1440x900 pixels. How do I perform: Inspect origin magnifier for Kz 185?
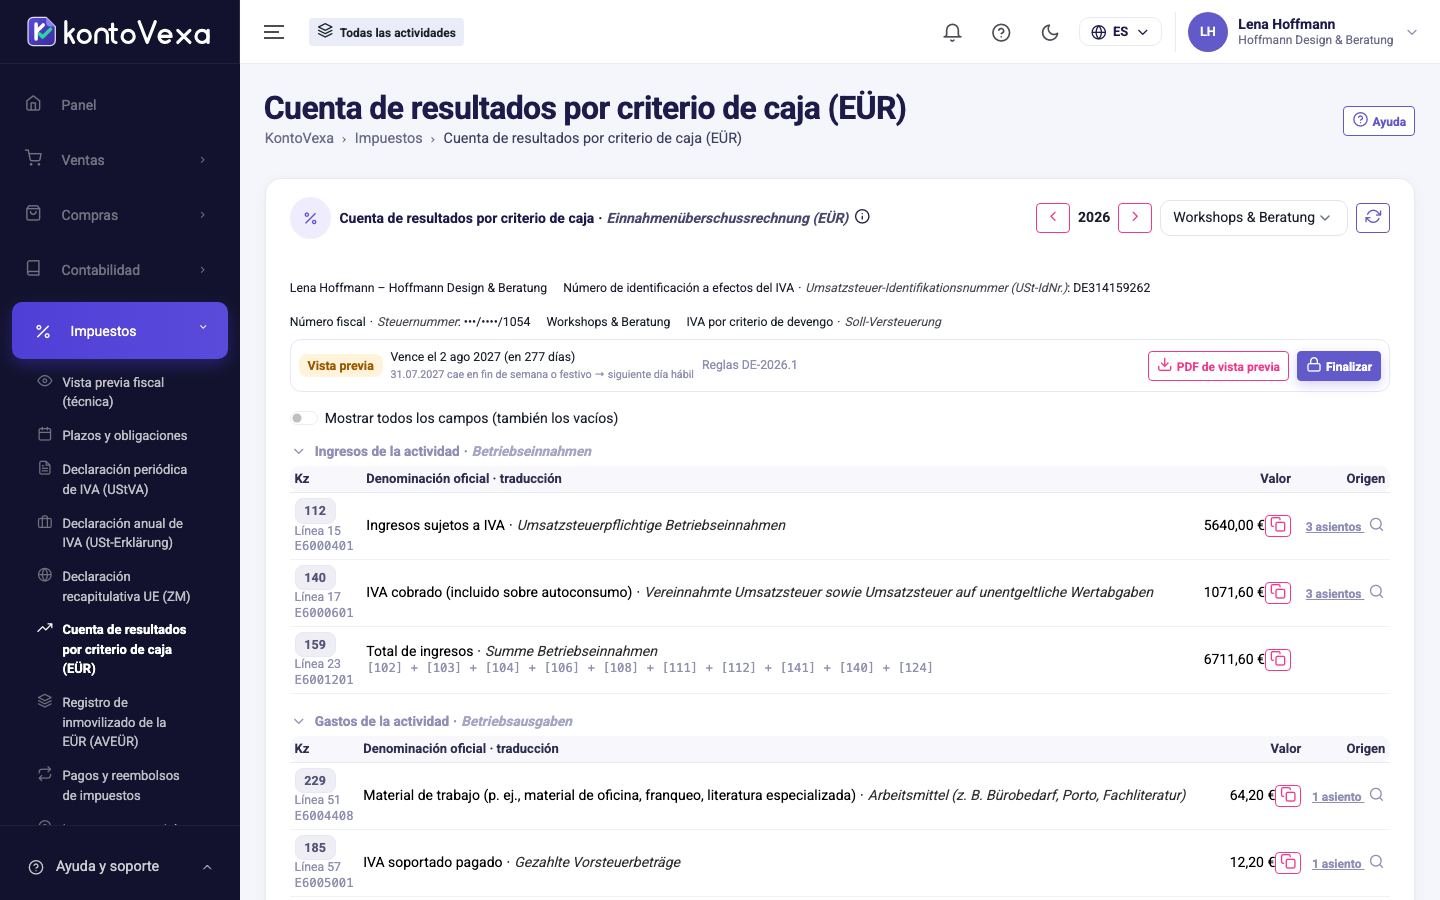click(1377, 862)
